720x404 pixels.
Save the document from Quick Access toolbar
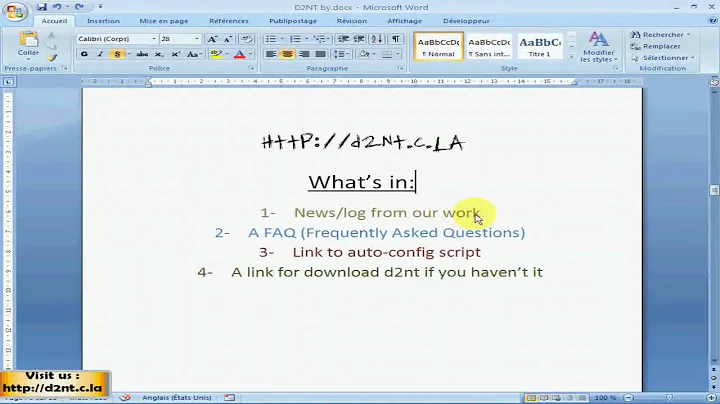42,7
